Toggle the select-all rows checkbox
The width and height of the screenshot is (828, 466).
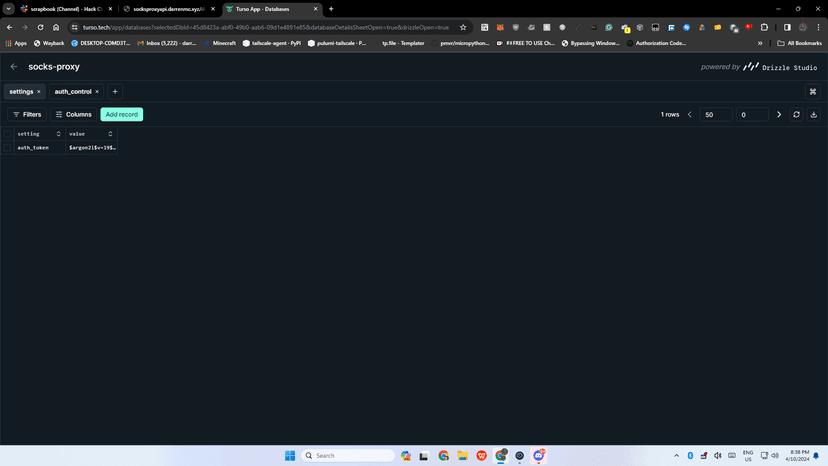[x=7, y=134]
